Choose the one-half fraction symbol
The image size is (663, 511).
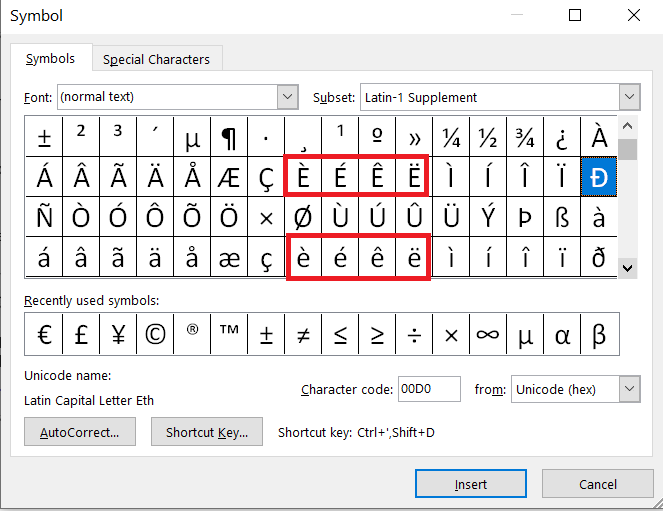click(488, 137)
